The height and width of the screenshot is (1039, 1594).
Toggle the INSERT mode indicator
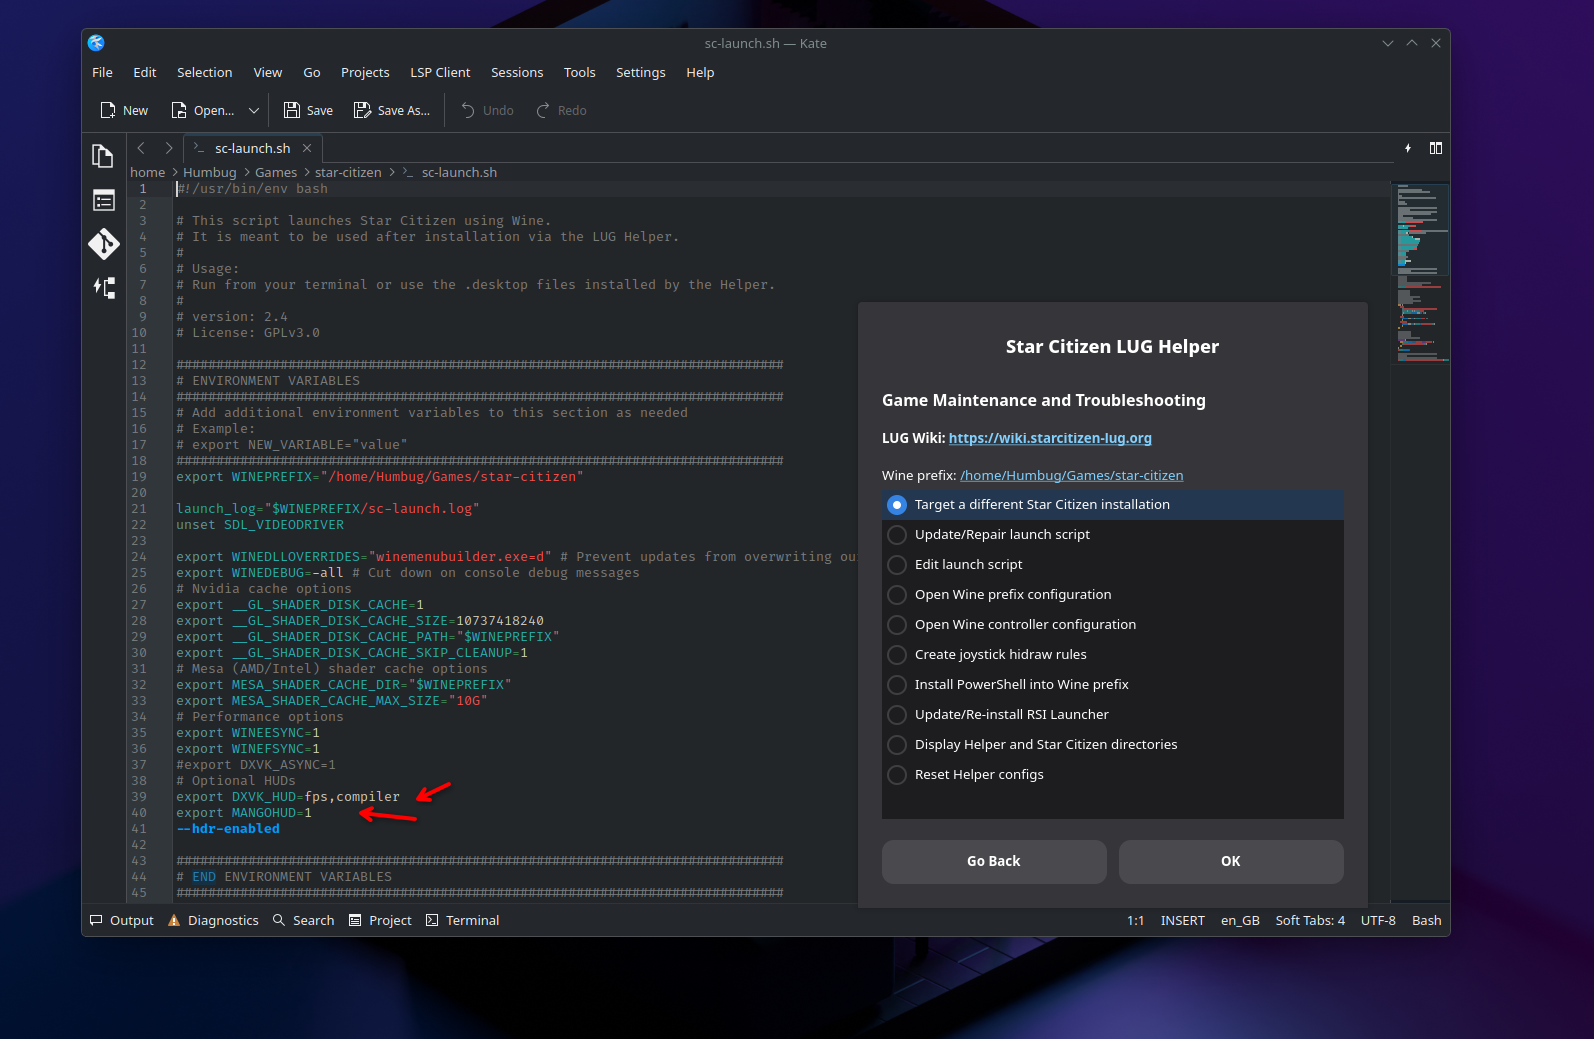pyautogui.click(x=1183, y=920)
